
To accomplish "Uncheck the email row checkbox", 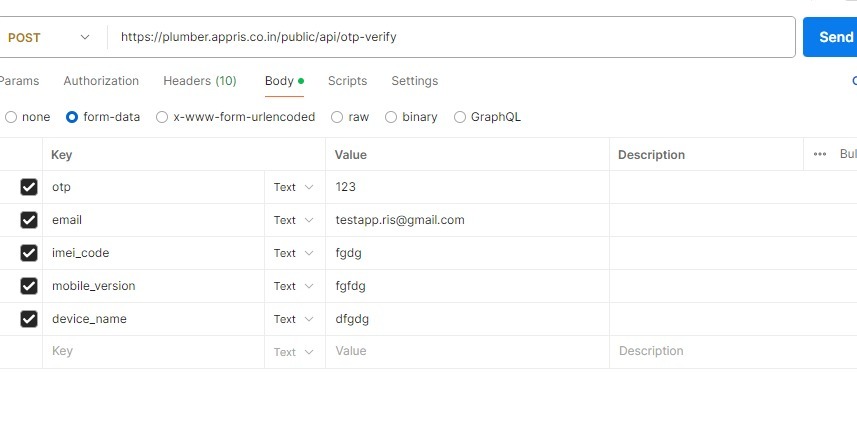I will [x=29, y=220].
